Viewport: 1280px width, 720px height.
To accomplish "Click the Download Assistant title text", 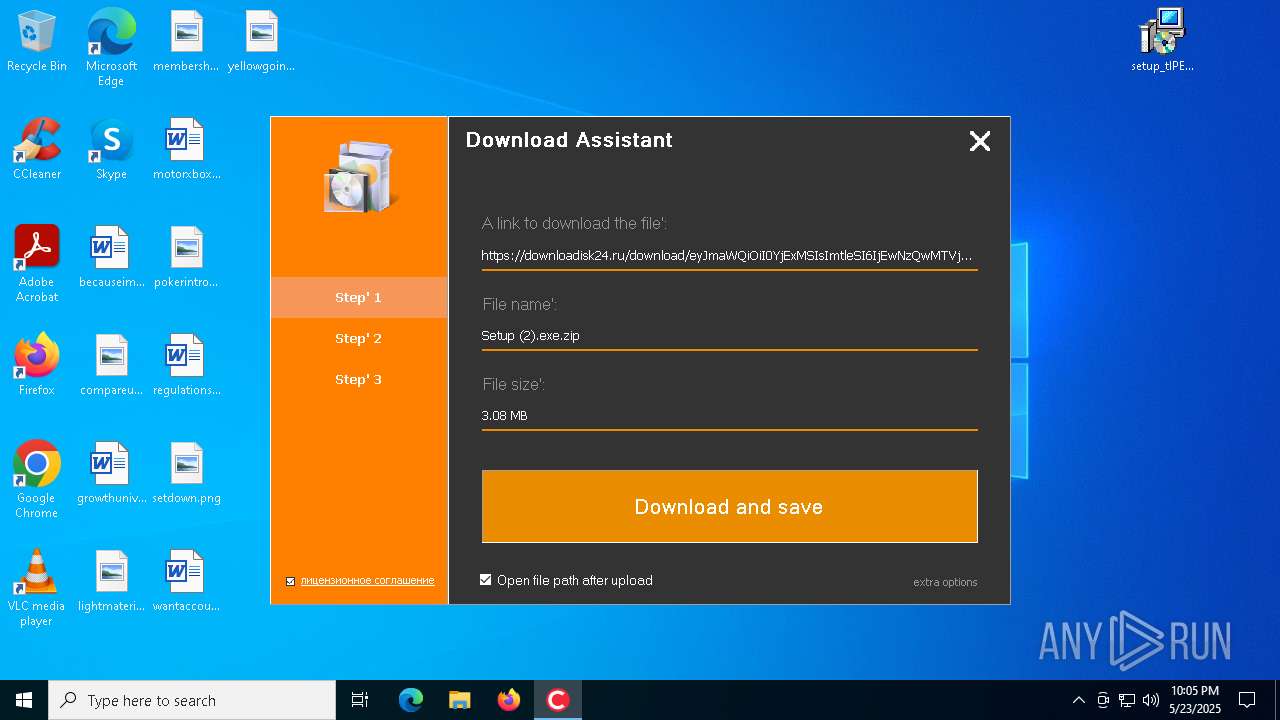I will click(569, 140).
